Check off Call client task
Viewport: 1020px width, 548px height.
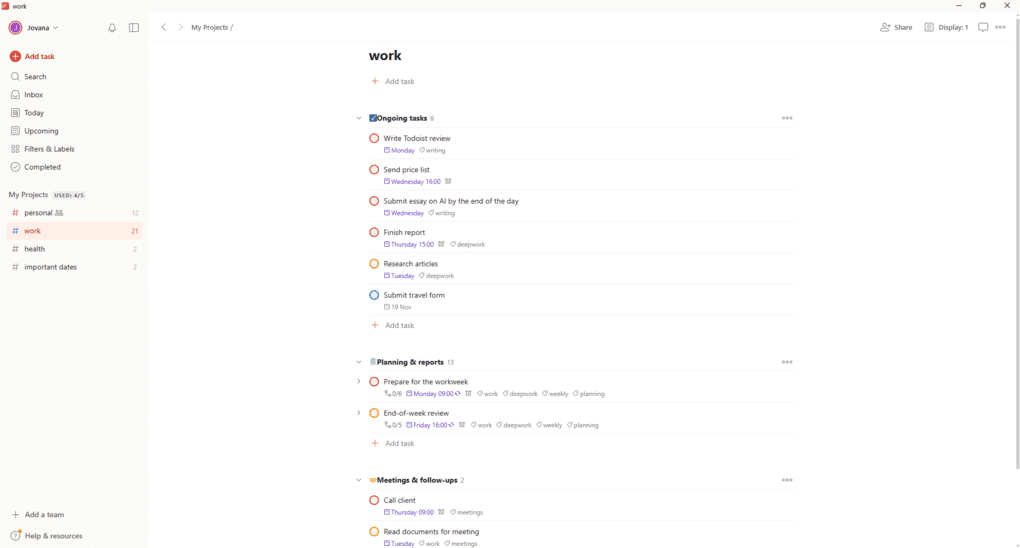[374, 500]
